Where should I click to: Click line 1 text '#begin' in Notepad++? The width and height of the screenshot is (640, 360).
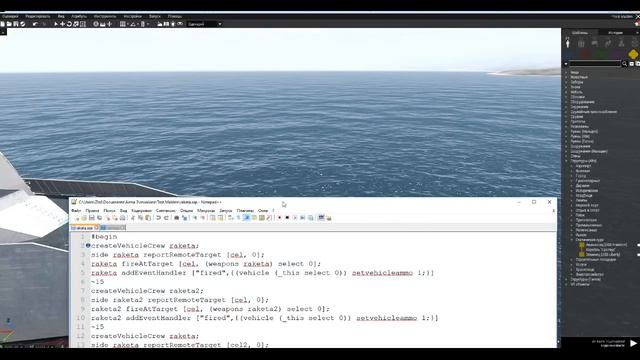tap(104, 237)
